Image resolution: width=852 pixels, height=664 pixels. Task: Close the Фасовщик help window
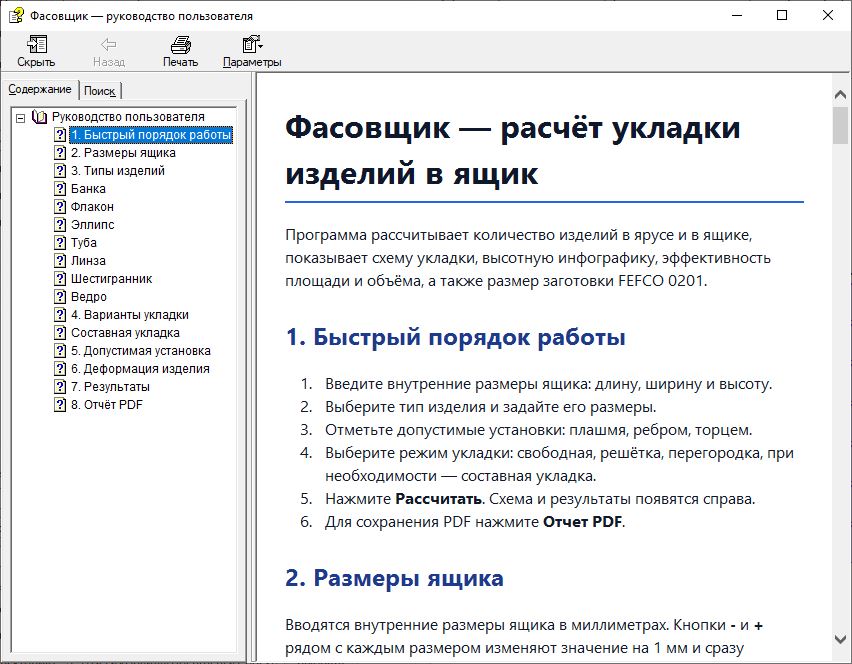point(828,15)
